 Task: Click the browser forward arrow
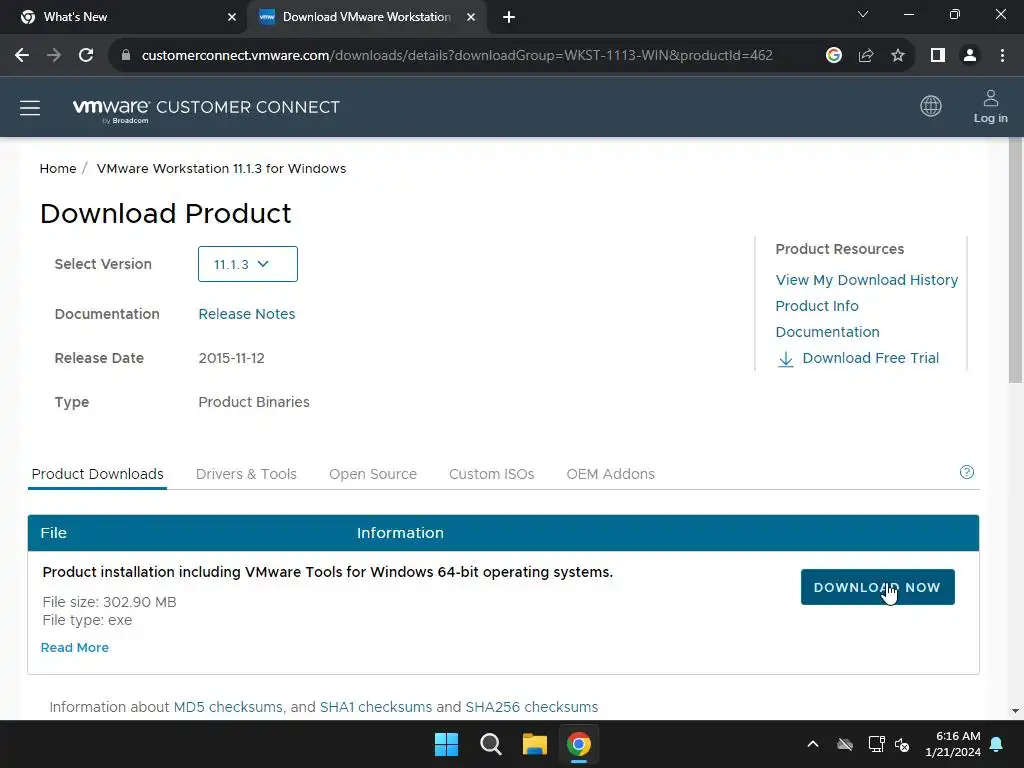click(x=54, y=56)
